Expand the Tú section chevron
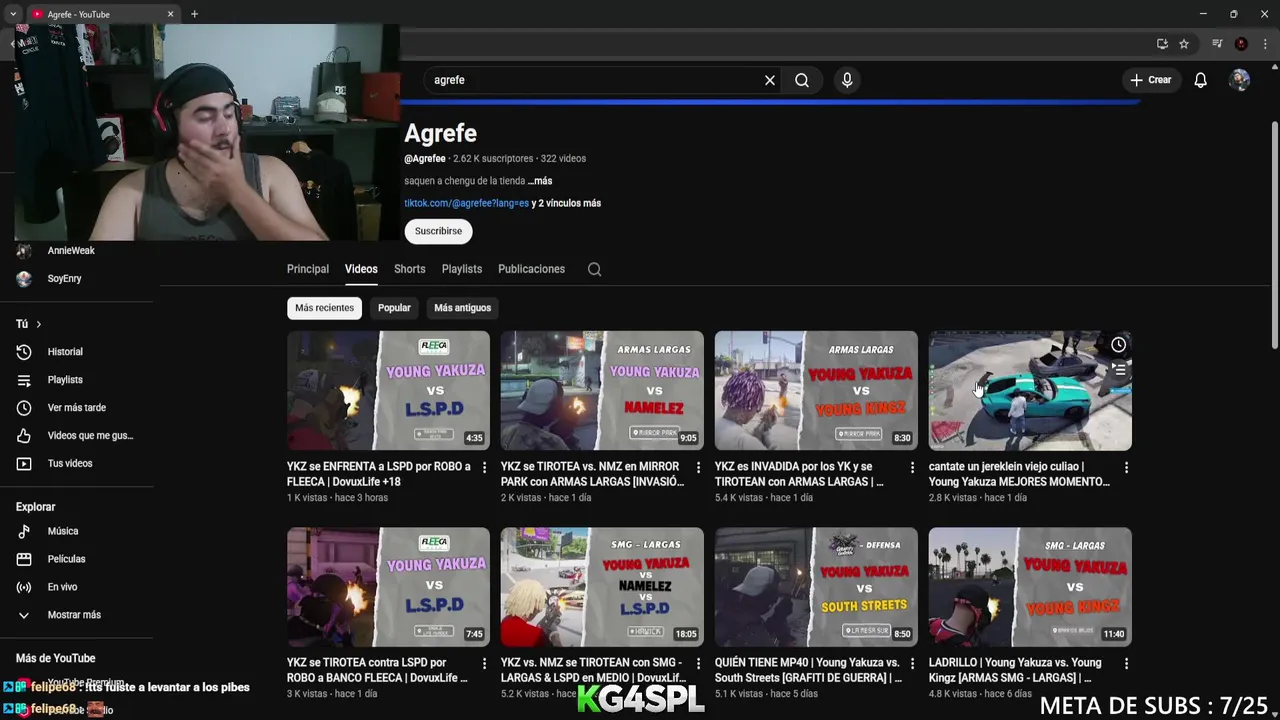The height and width of the screenshot is (720, 1280). pos(39,324)
